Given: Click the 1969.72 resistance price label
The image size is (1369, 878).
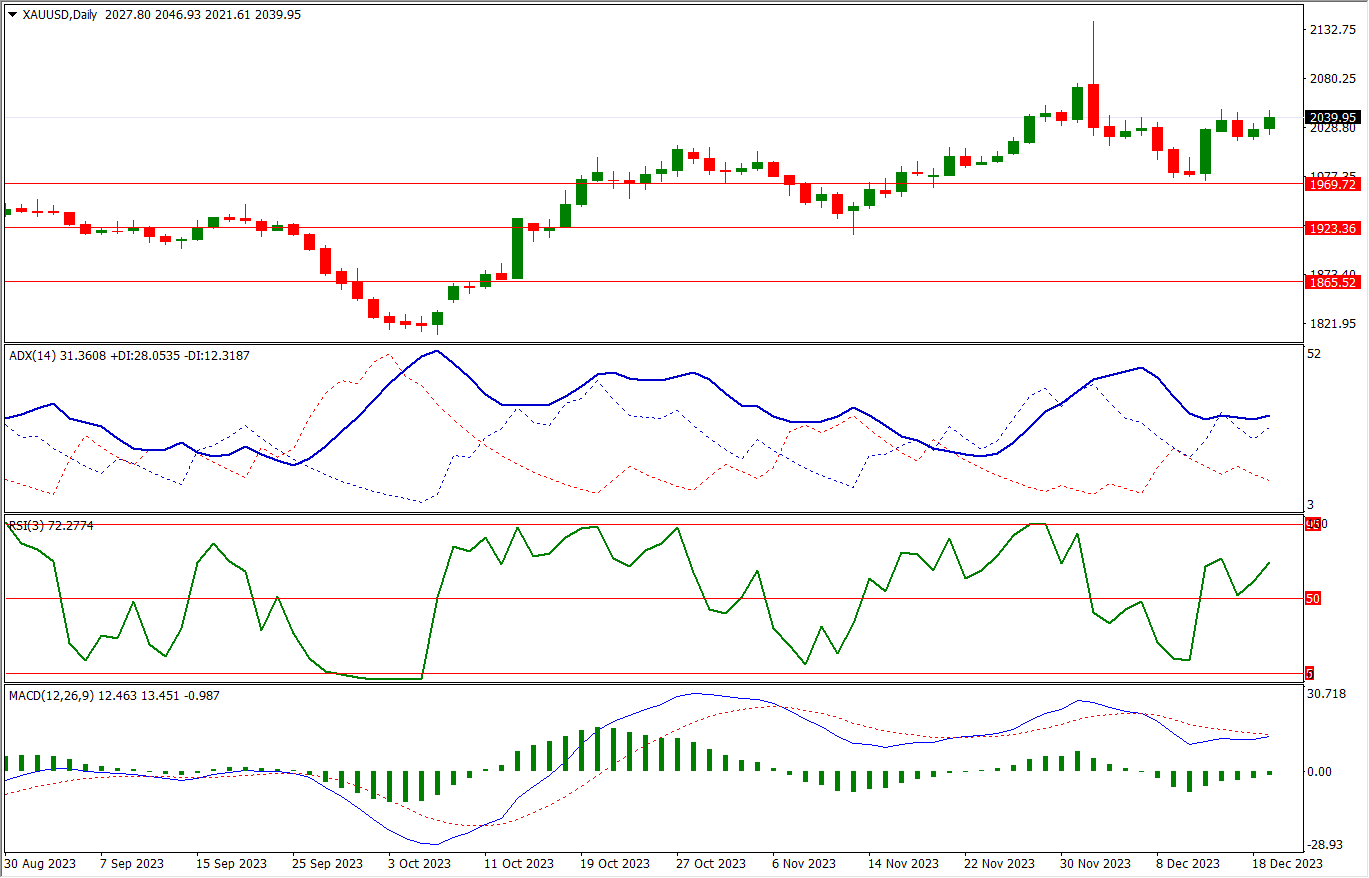Looking at the screenshot, I should pyautogui.click(x=1332, y=184).
